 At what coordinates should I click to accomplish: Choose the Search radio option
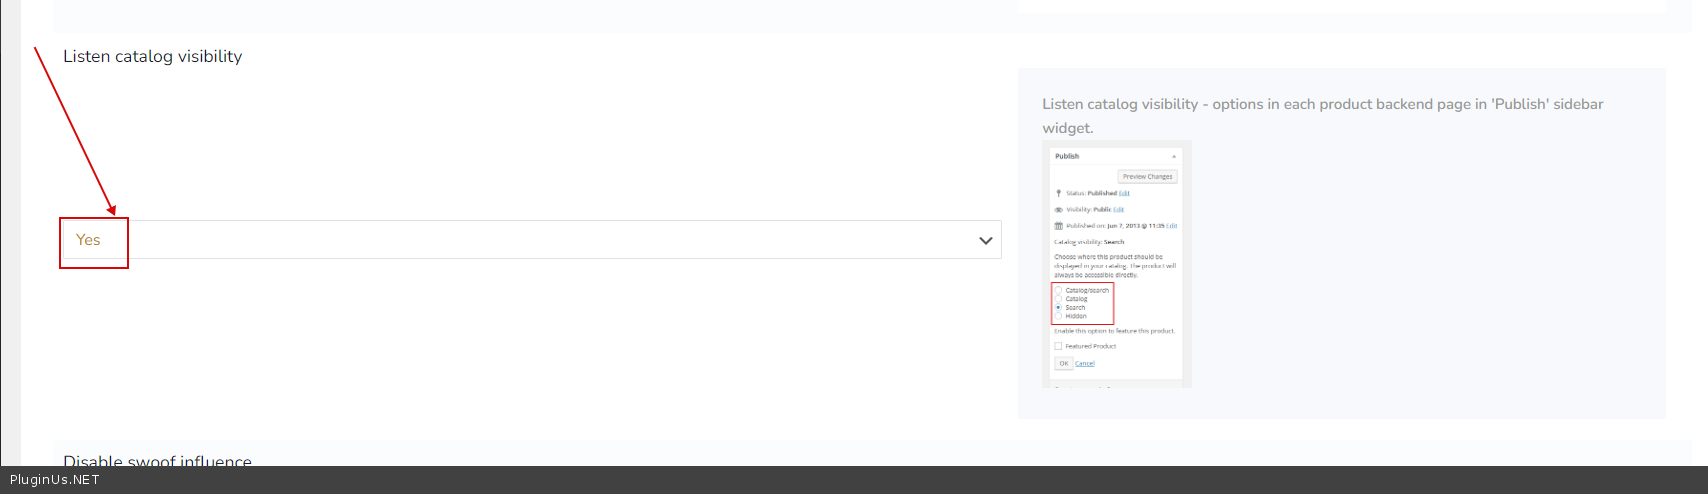[x=1058, y=307]
